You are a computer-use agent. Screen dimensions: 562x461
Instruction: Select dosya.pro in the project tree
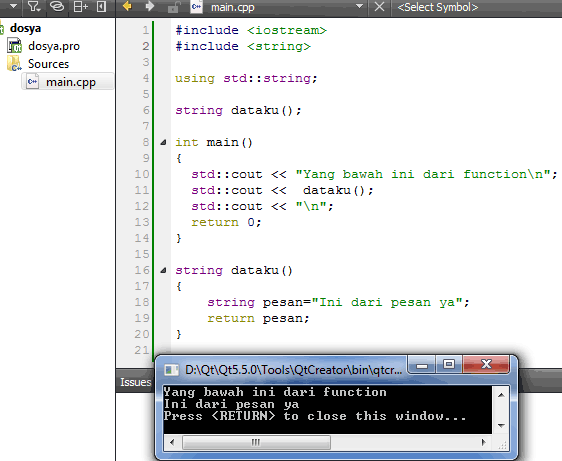(54, 46)
